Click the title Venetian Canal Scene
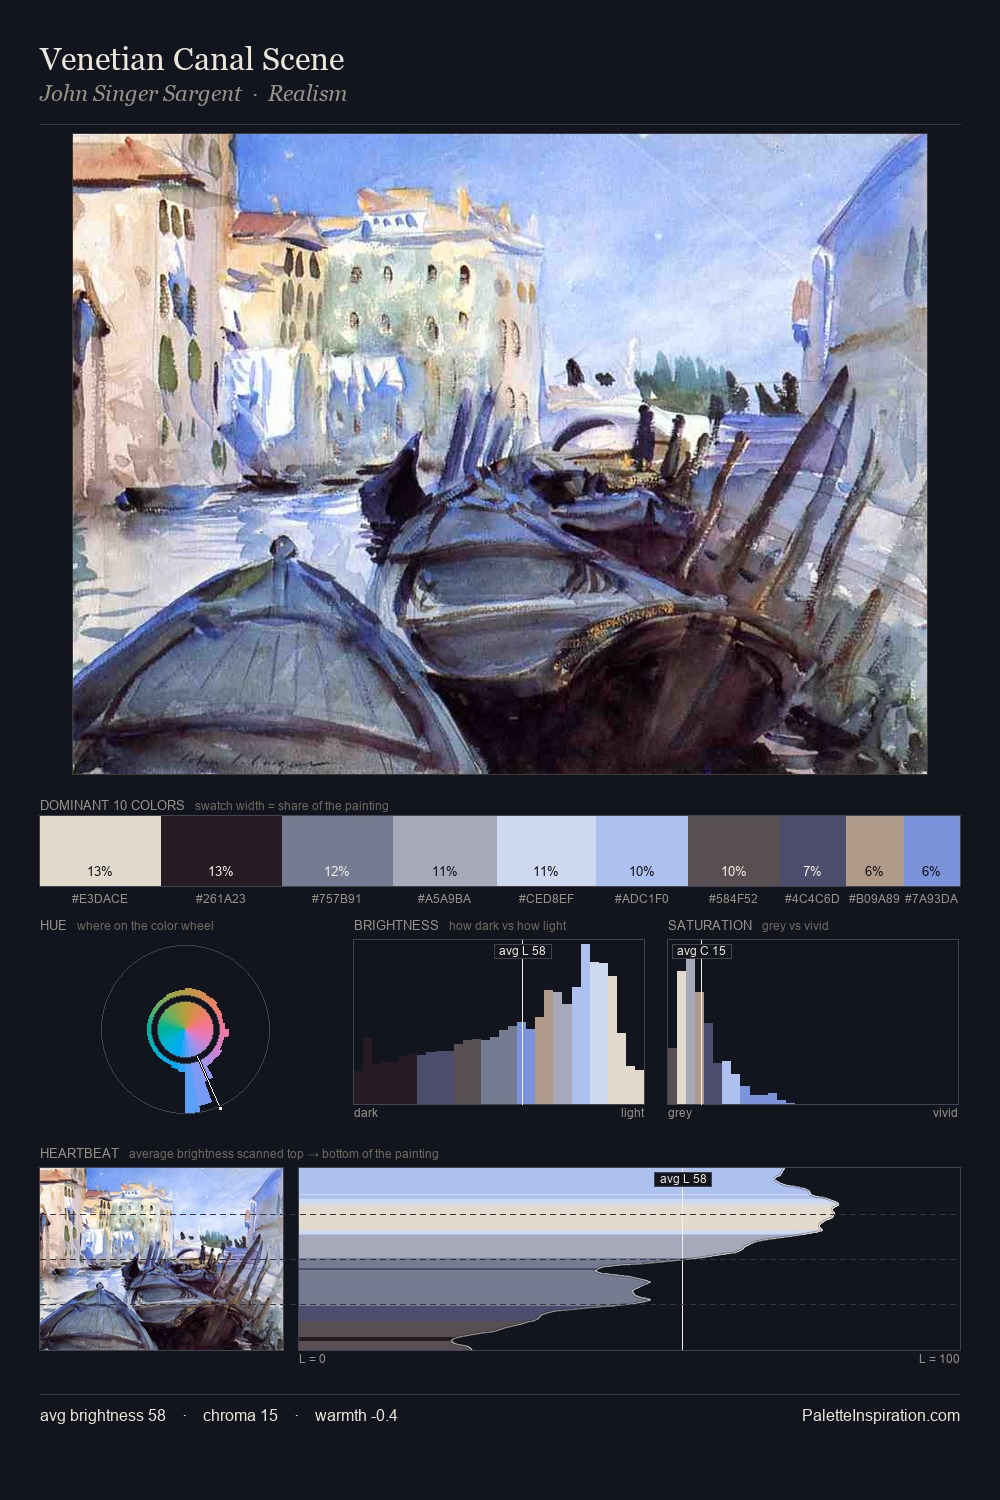 coord(192,59)
